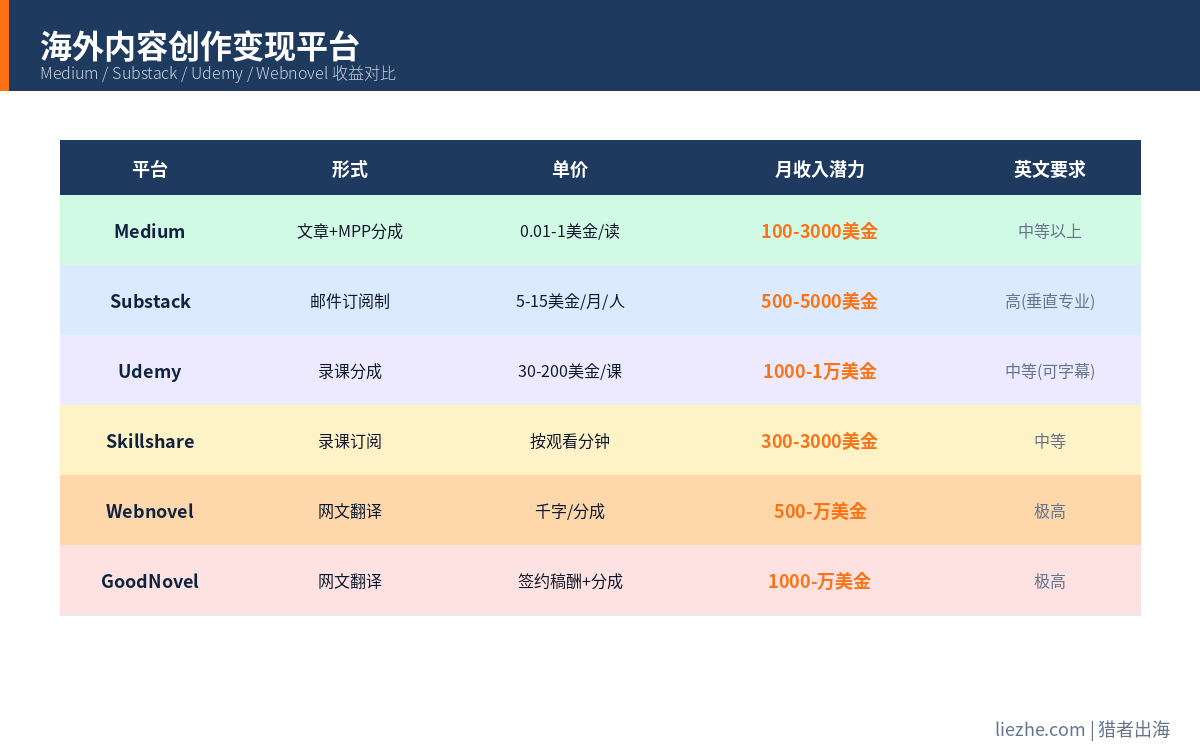
Task: Click the 形式 column header
Action: tap(350, 170)
